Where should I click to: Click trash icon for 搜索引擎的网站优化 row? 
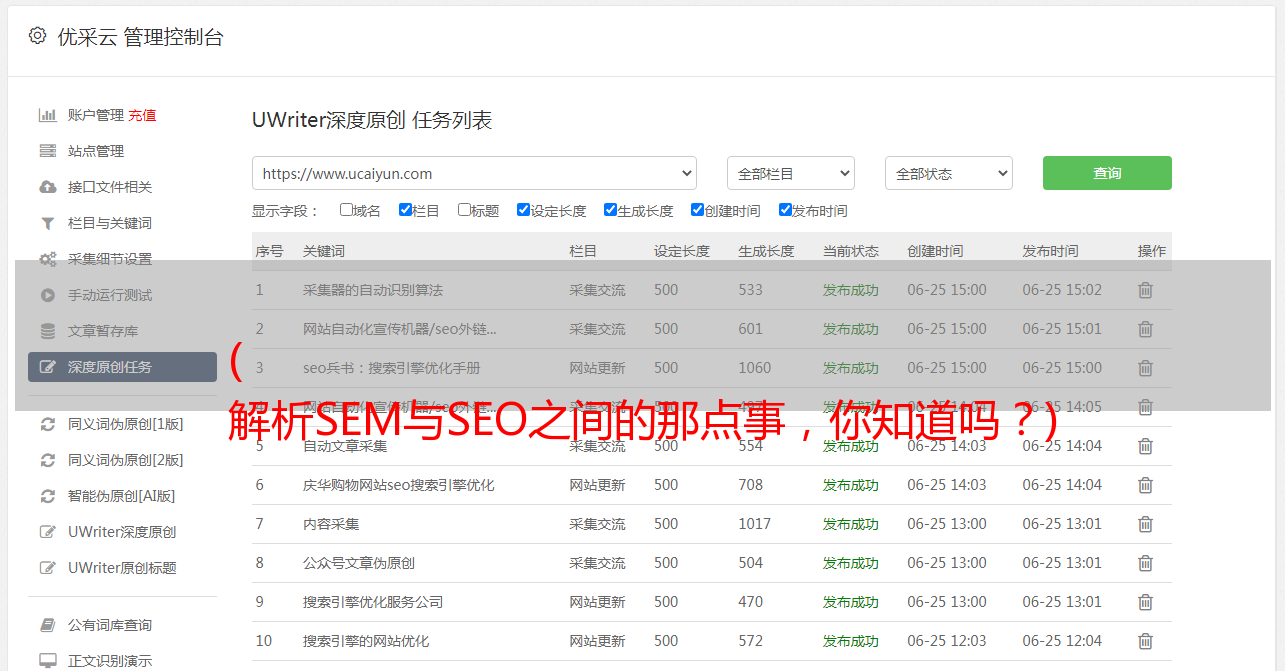[1145, 641]
